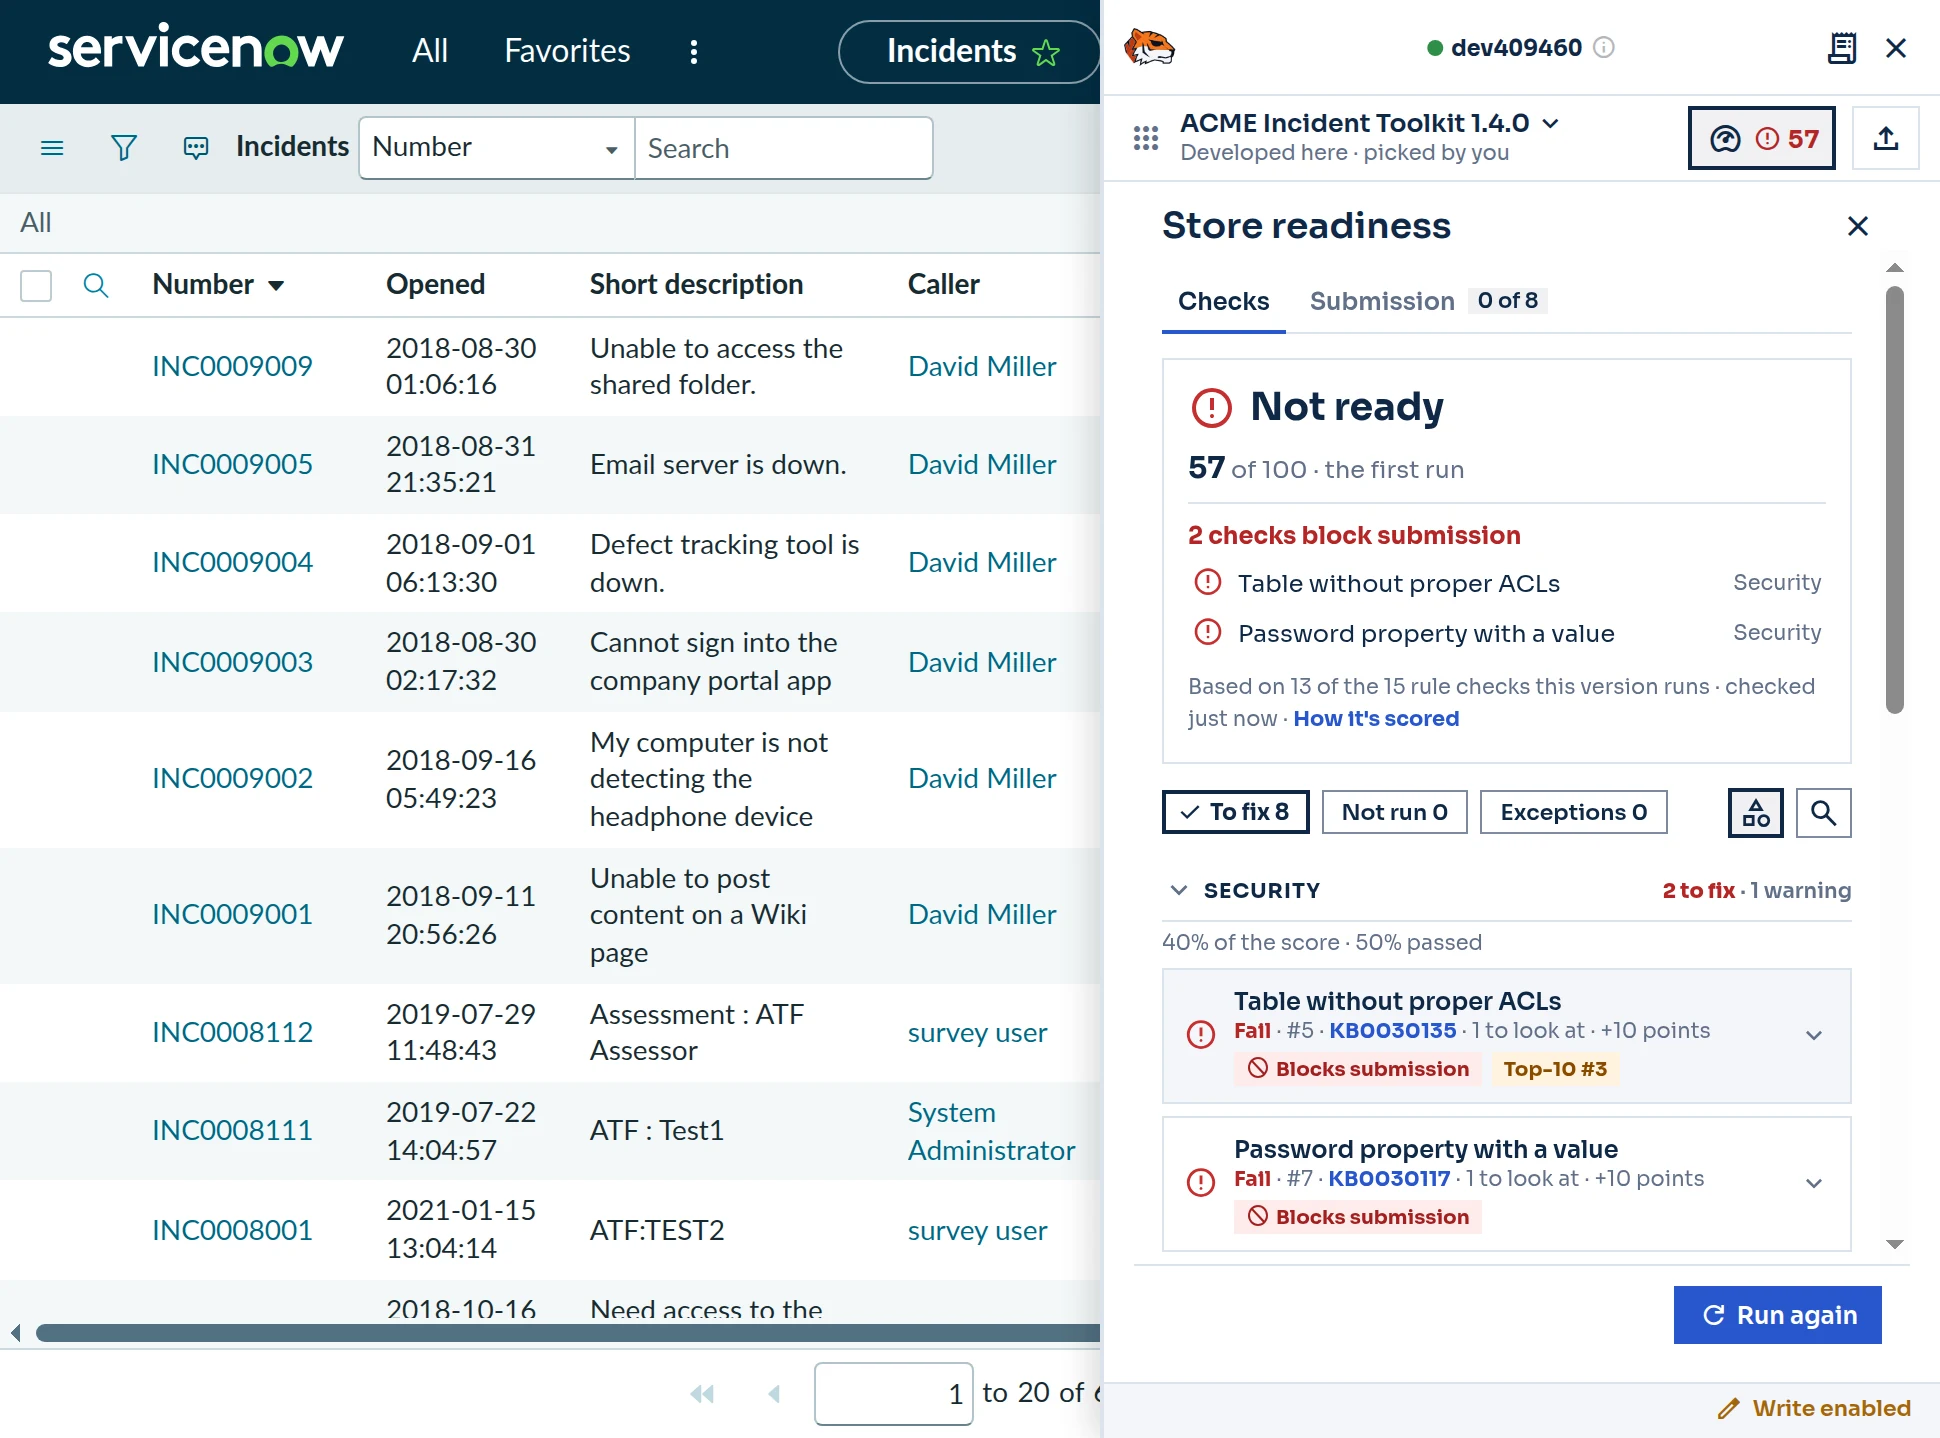
Task: Open the list hamburger menu icon
Action: point(52,148)
